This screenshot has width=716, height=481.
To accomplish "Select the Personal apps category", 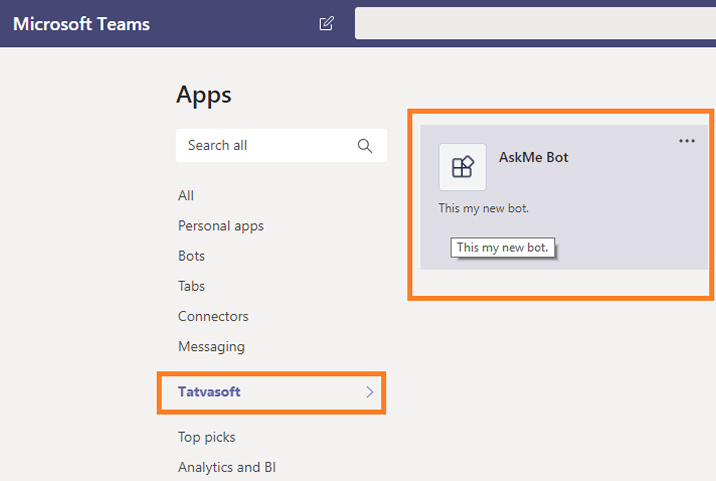I will (221, 226).
